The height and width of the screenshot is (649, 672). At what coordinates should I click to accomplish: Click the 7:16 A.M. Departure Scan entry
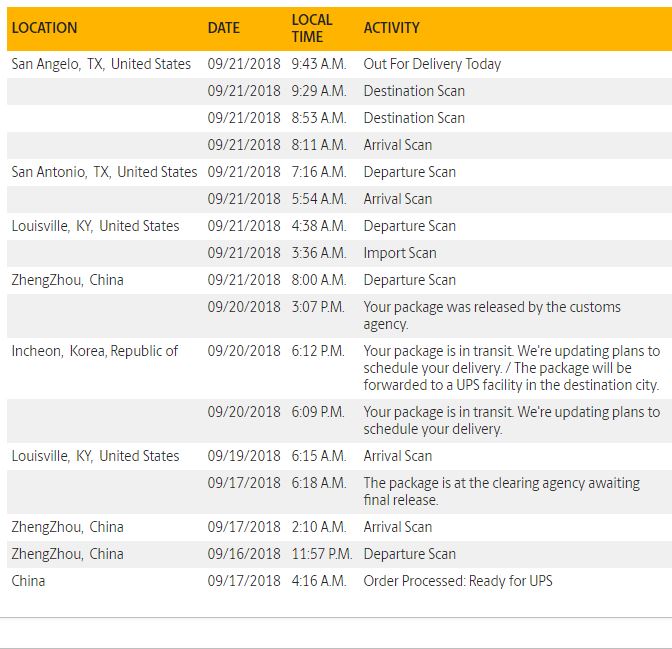coord(339,172)
